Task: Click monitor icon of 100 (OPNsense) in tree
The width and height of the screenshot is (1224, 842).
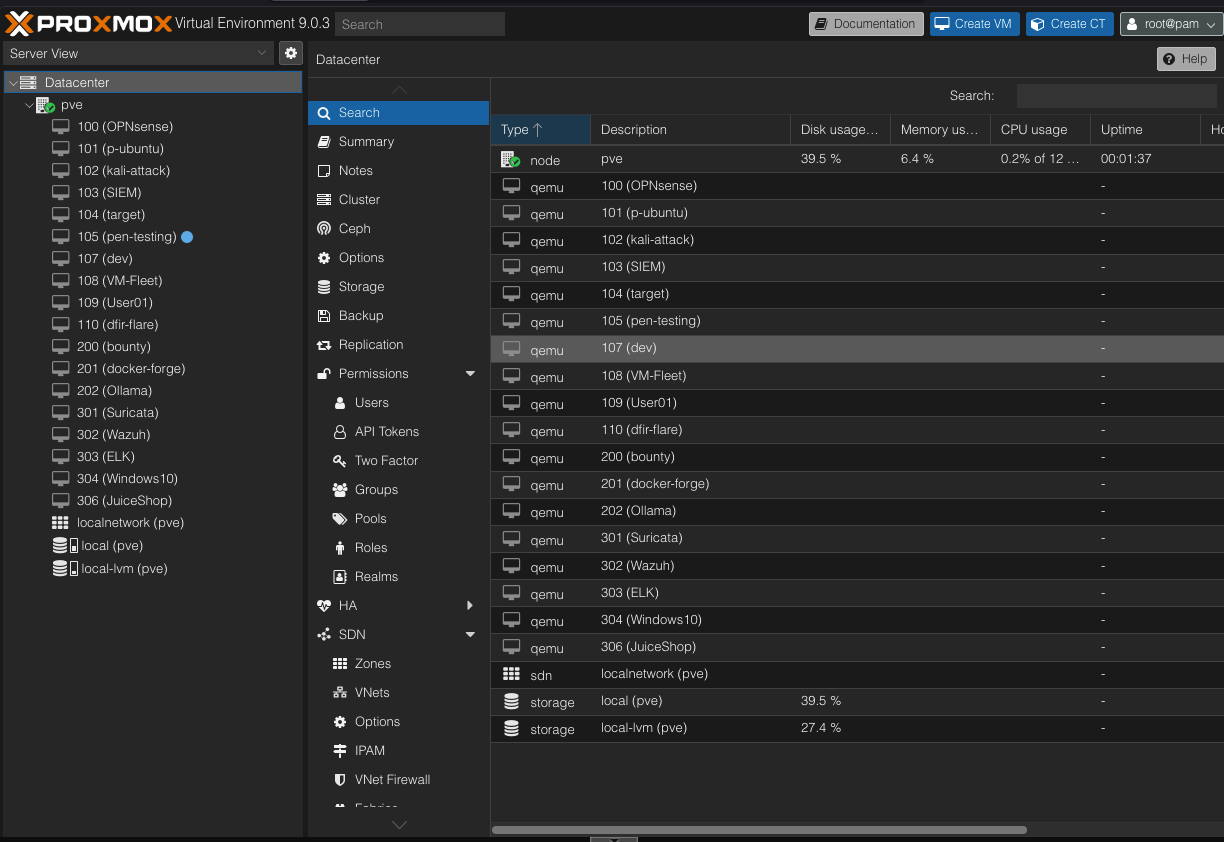Action: pos(61,127)
